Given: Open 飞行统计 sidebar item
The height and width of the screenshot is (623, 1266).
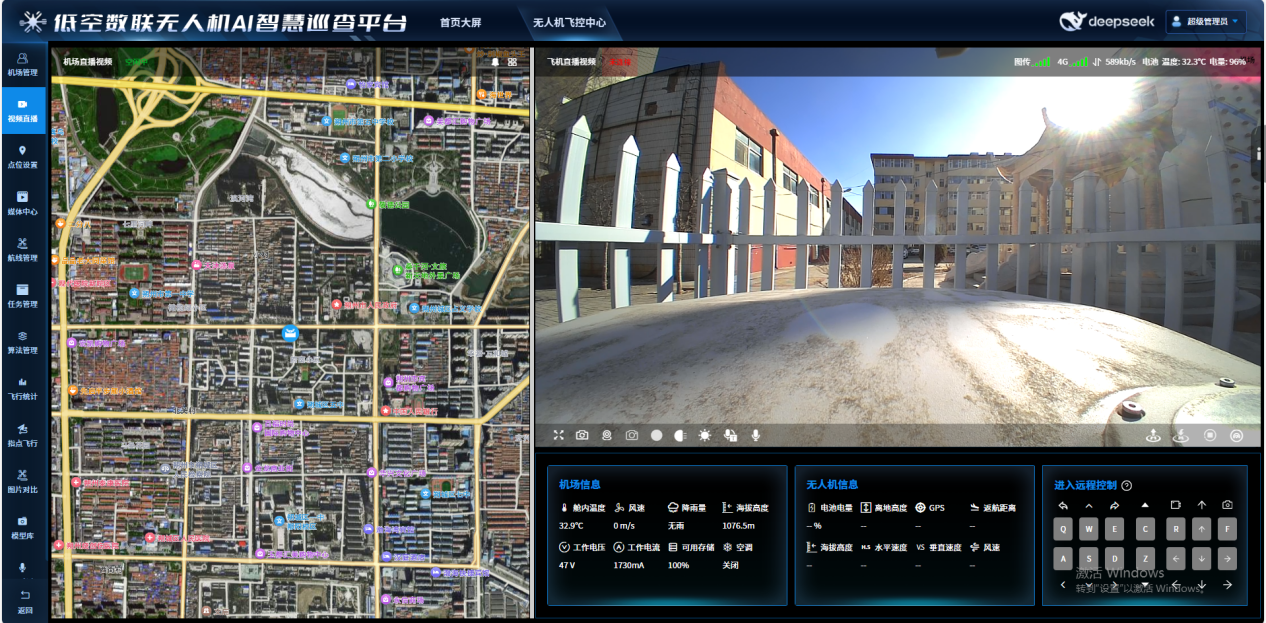Looking at the screenshot, I should tap(22, 387).
